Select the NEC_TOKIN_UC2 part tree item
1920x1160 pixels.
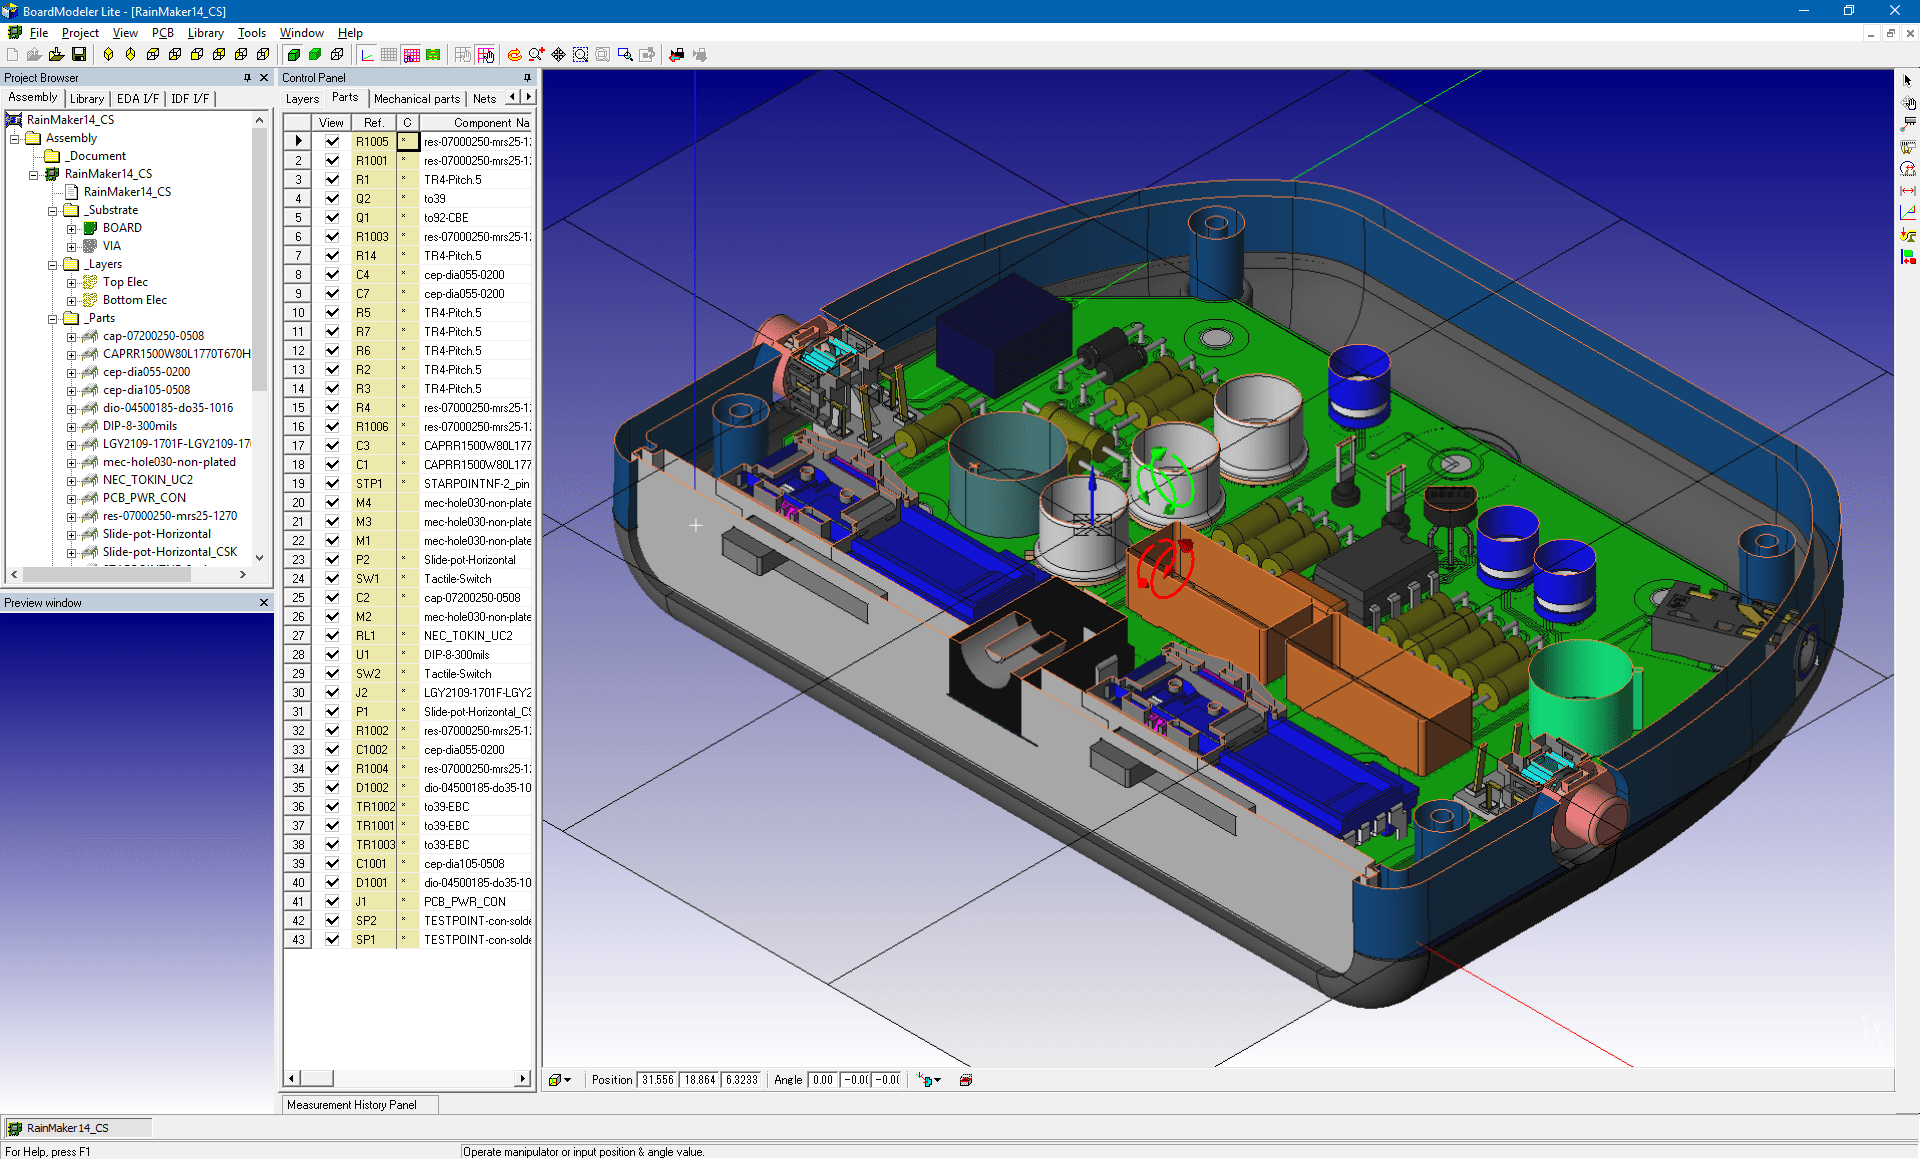coord(148,480)
